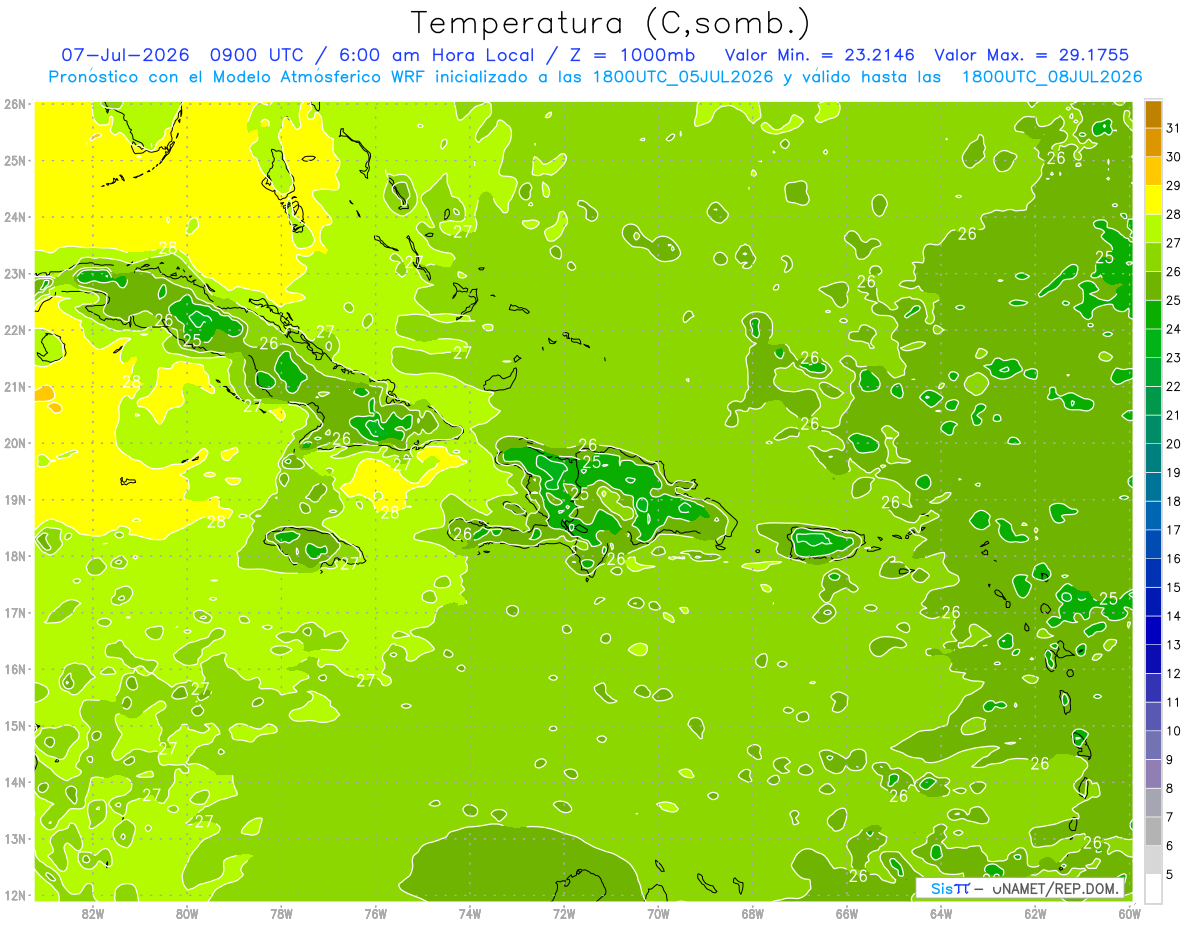Pick orange swatch between 30 and 31

(x=1153, y=143)
